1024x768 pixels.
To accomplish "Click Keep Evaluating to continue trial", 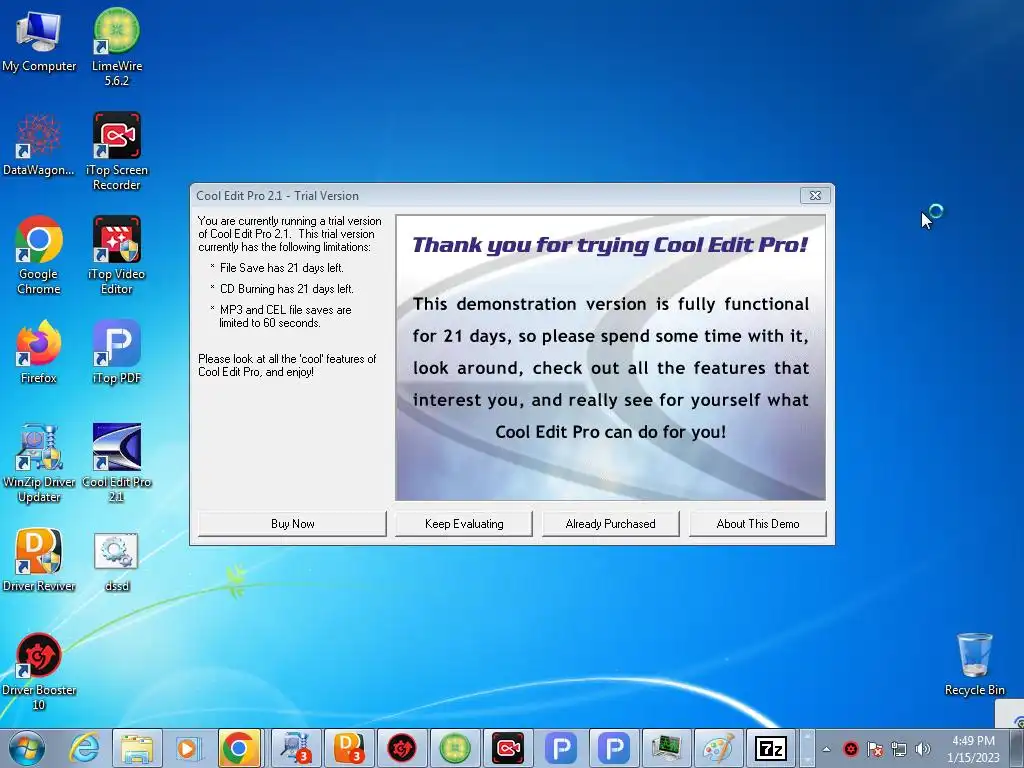I will [x=464, y=524].
